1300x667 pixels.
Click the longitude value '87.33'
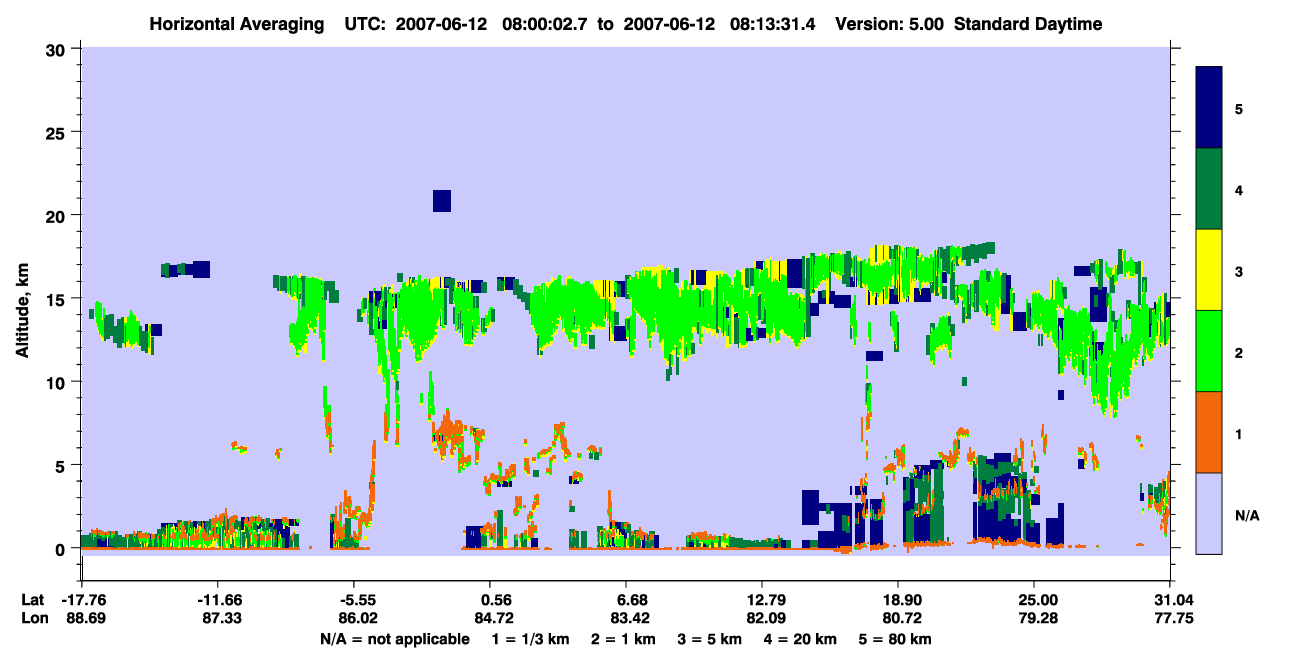(219, 619)
